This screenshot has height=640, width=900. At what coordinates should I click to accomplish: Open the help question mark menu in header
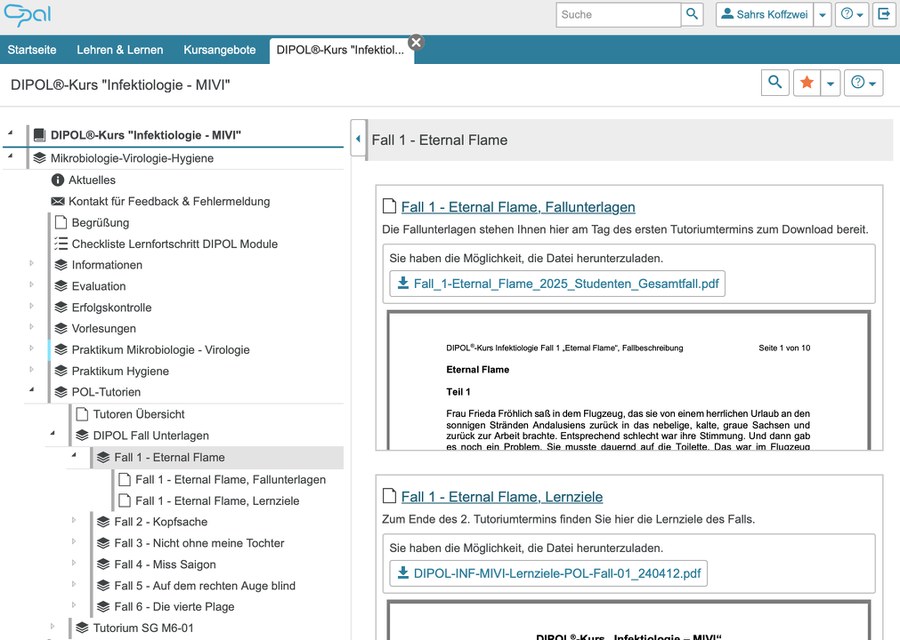coord(852,15)
